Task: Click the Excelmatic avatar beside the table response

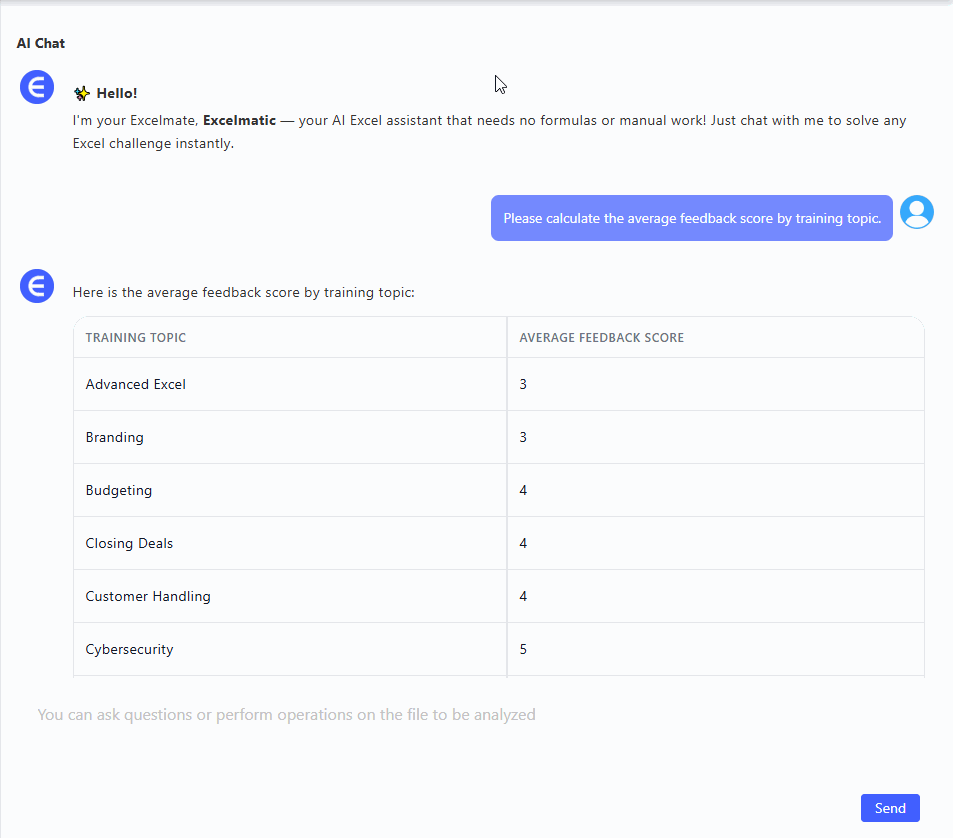Action: coord(37,287)
